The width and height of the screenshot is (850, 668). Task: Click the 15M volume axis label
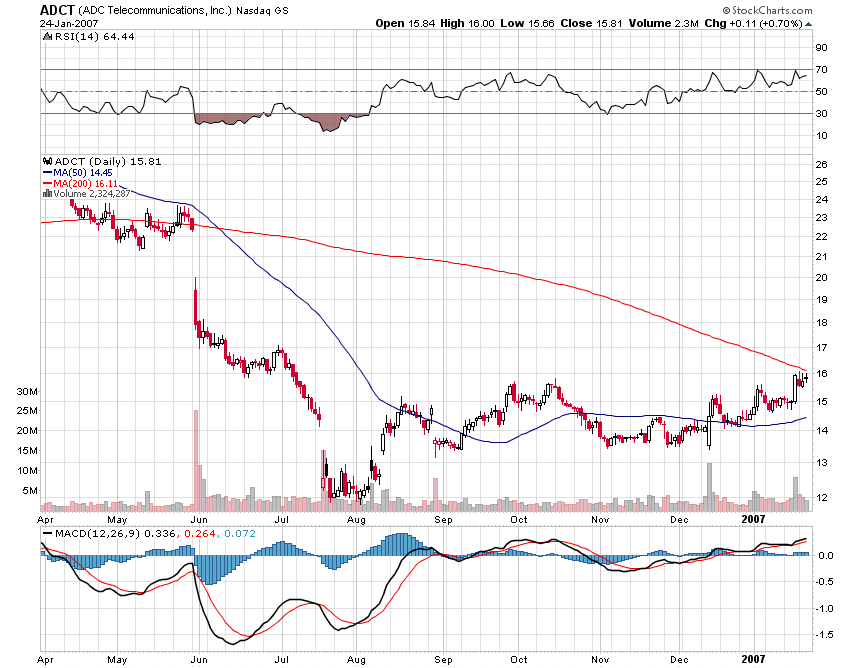tap(27, 451)
